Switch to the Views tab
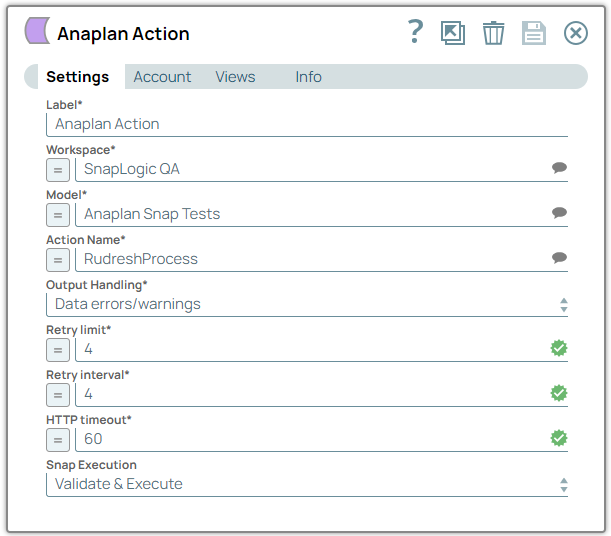Screen dimensions: 611x536 coord(235,77)
